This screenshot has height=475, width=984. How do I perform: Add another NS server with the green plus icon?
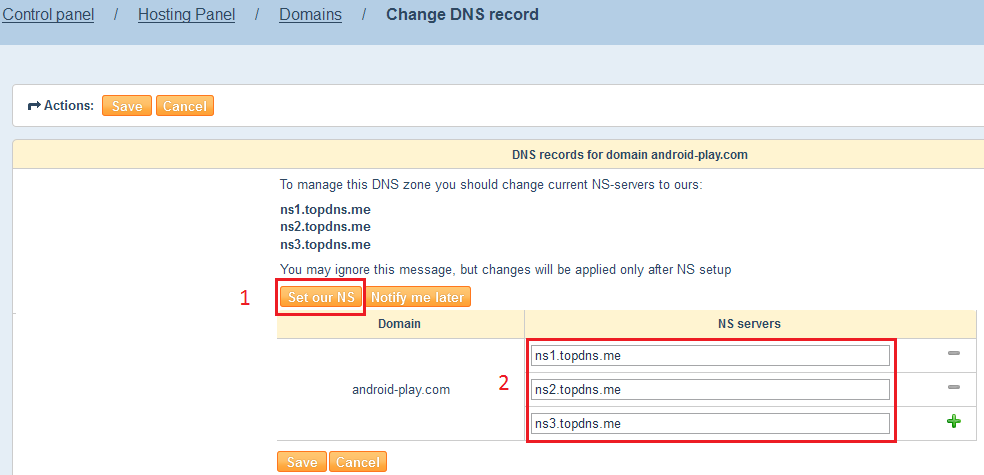(x=953, y=422)
